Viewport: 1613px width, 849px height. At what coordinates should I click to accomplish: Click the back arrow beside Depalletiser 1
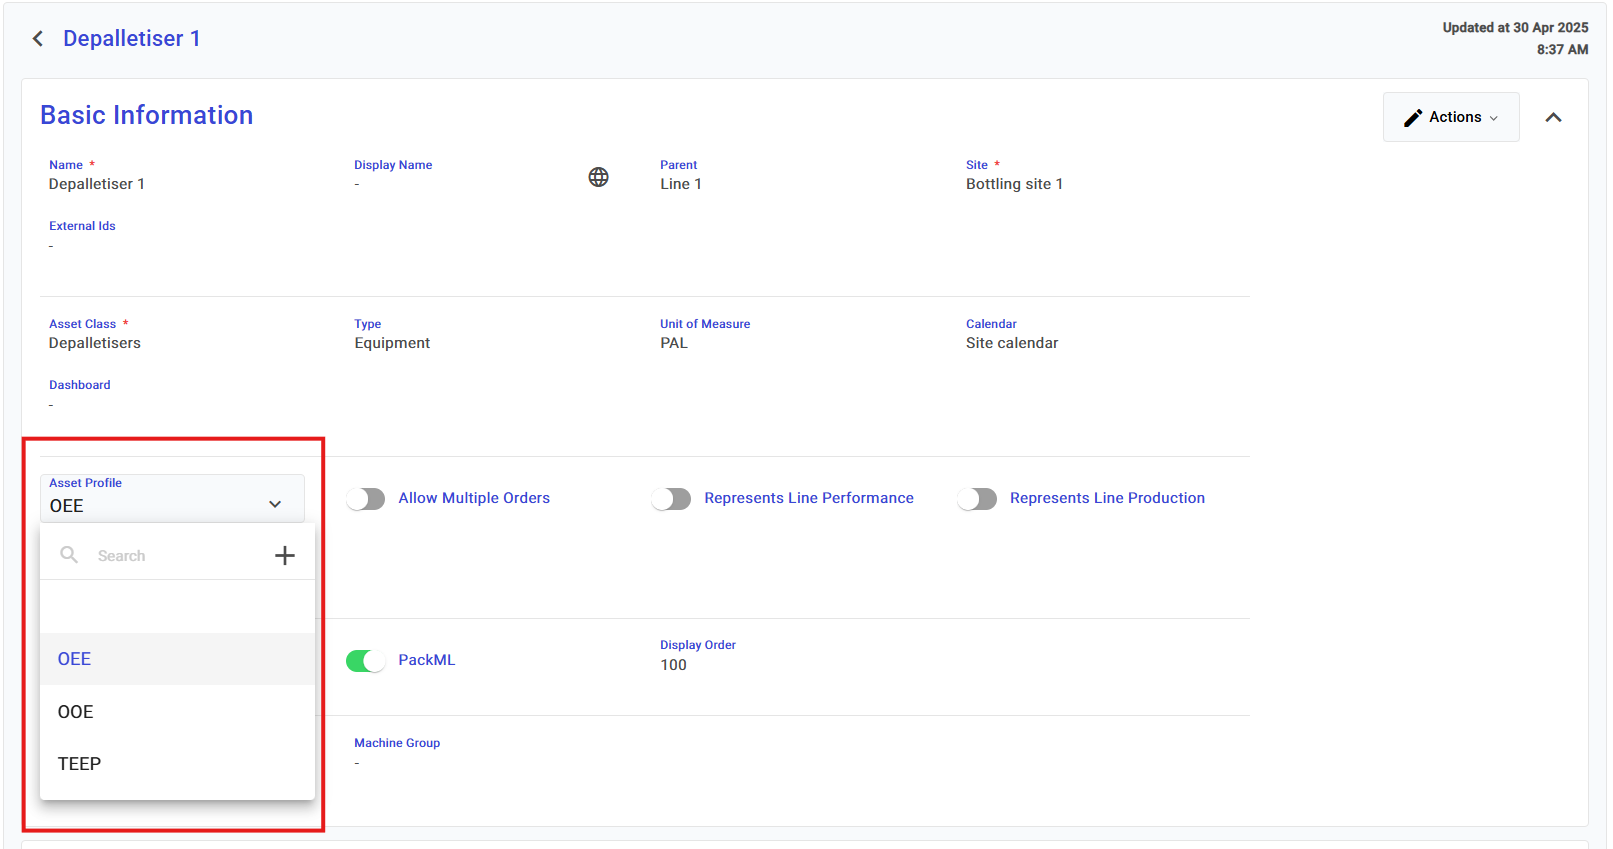coord(38,39)
